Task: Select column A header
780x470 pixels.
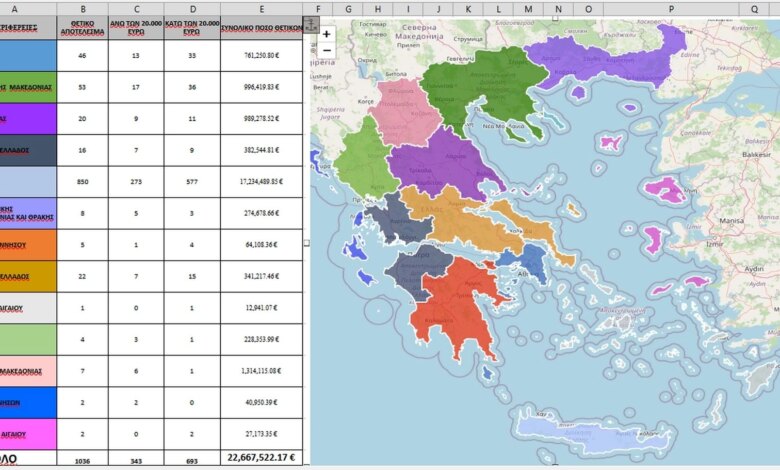Action: 28,8
